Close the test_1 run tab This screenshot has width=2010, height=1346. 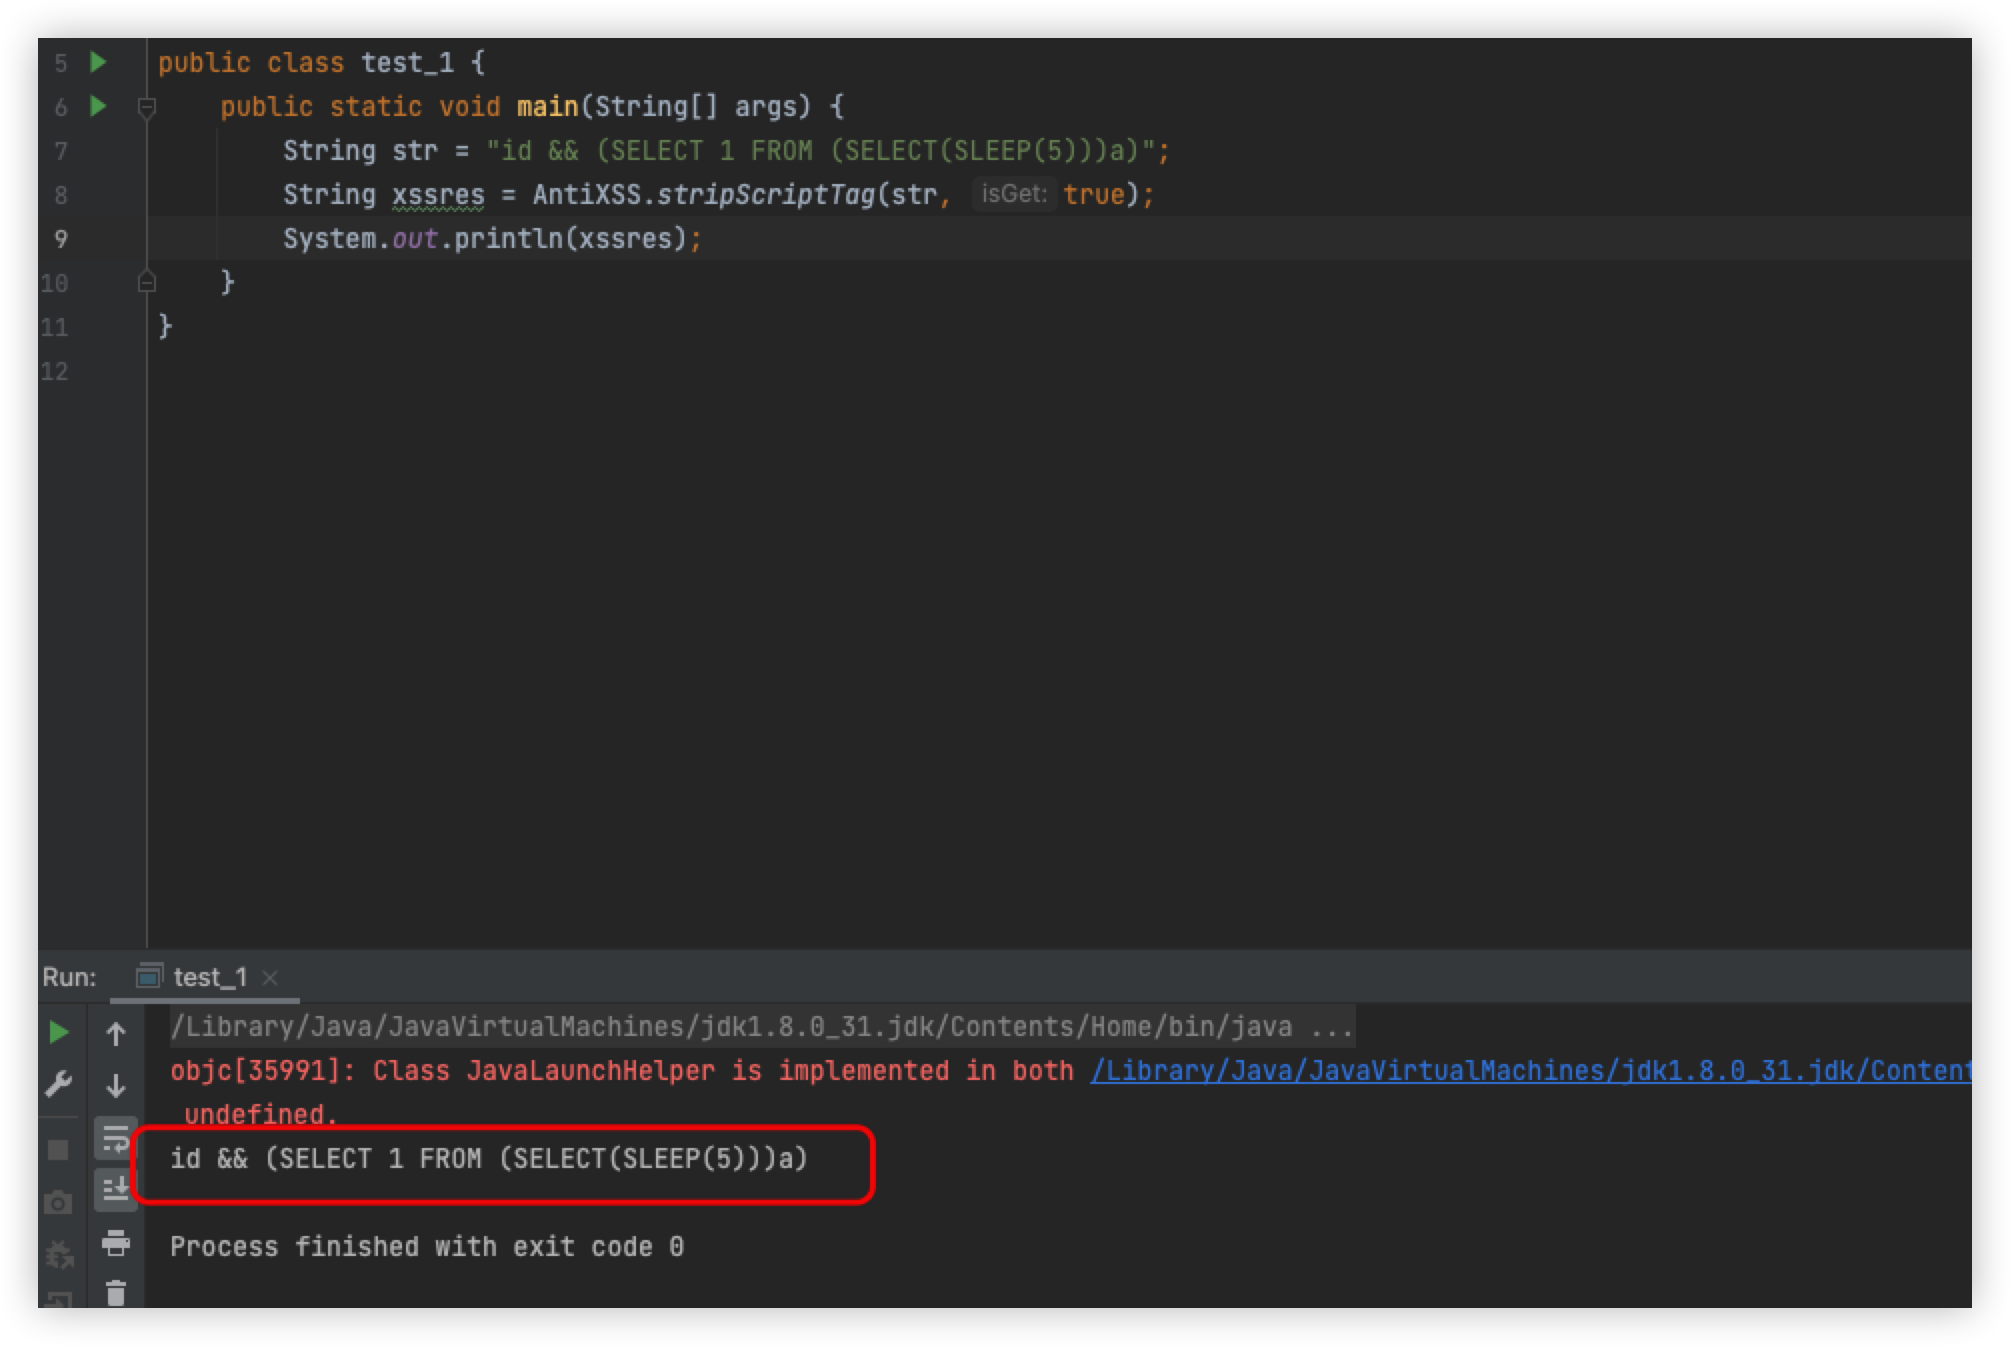pos(270,978)
